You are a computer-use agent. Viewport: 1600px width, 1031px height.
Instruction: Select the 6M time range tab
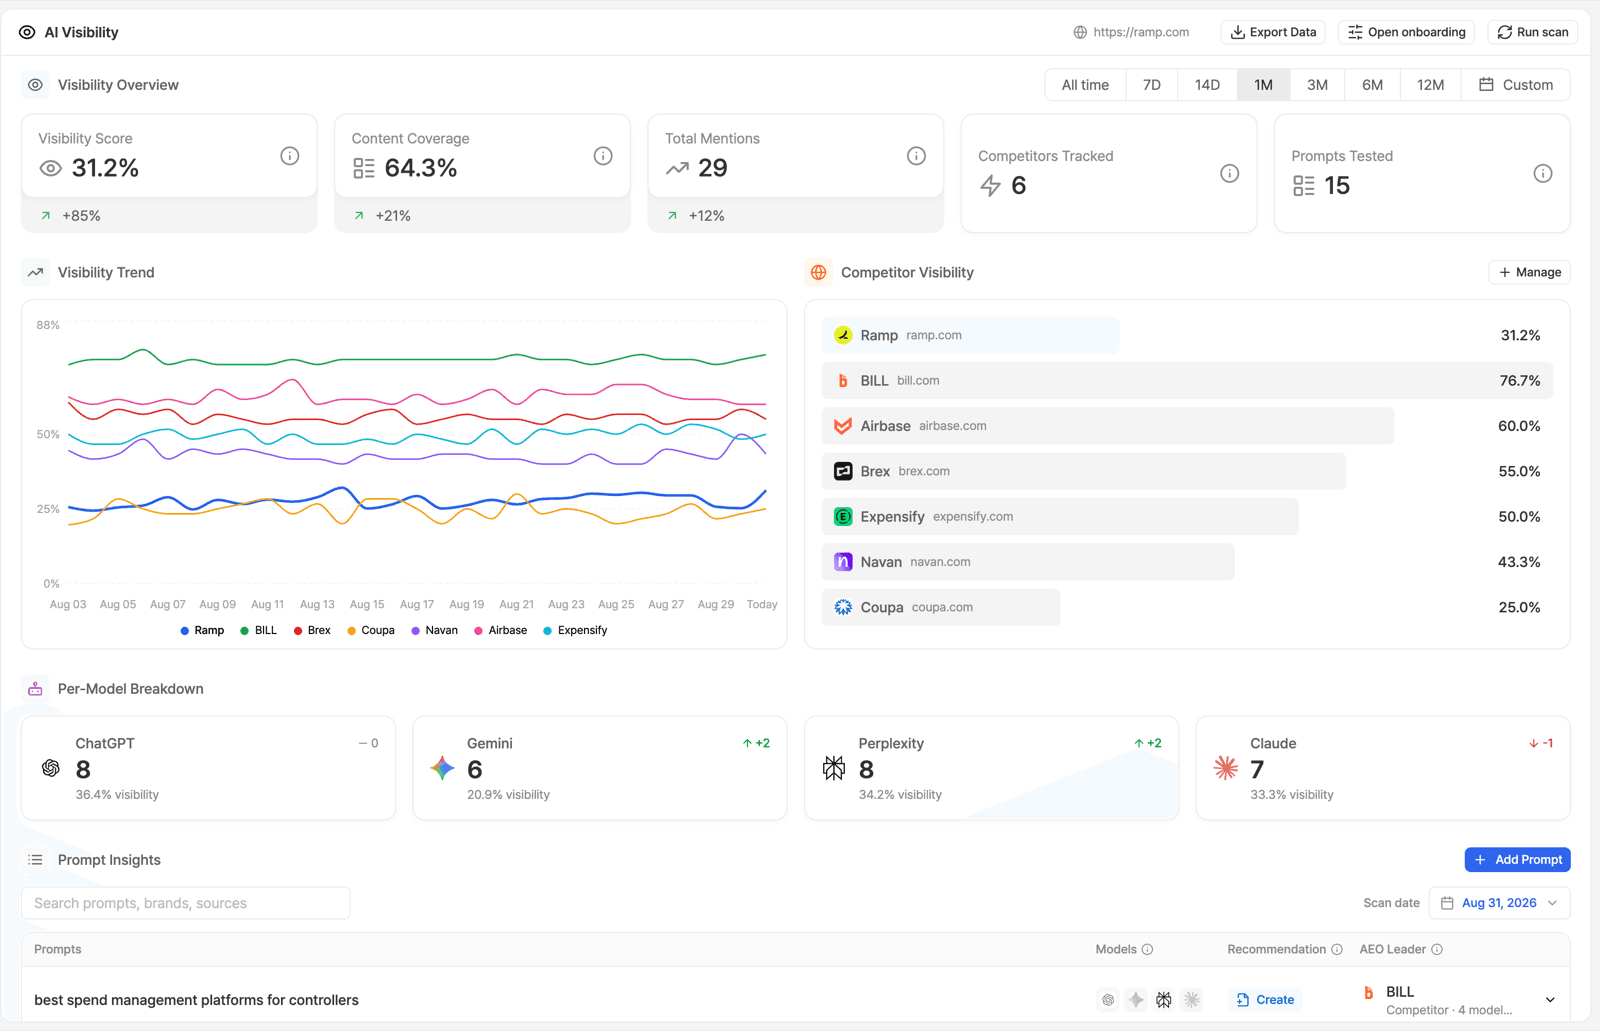[x=1372, y=85]
